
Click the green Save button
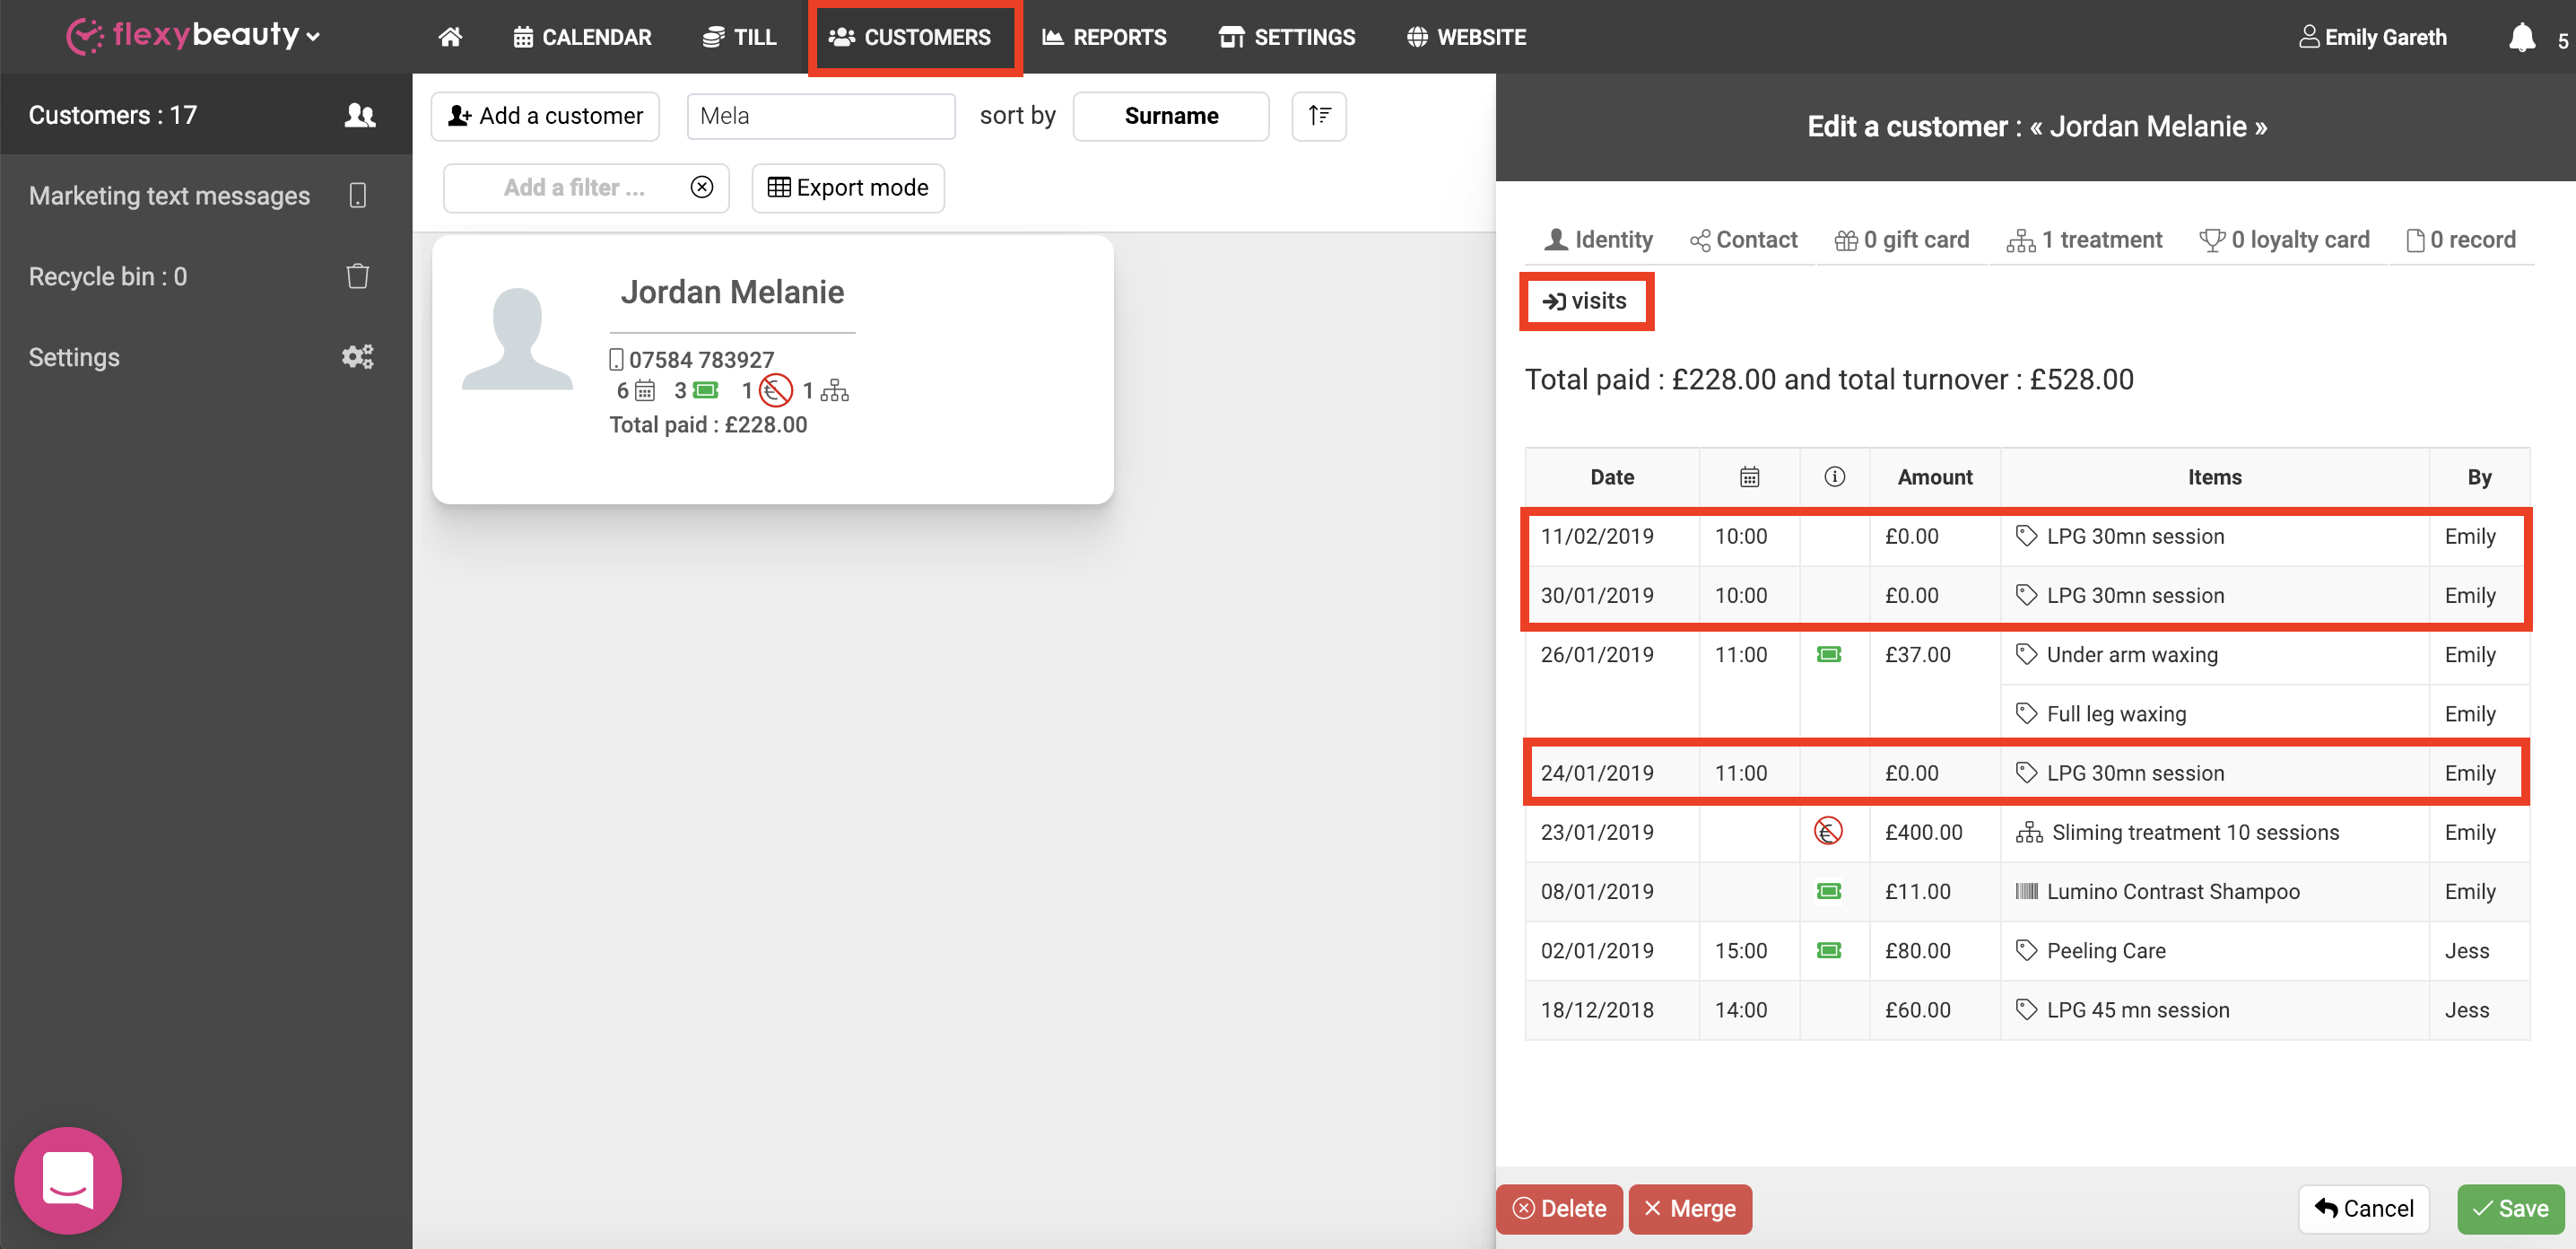2510,1208
